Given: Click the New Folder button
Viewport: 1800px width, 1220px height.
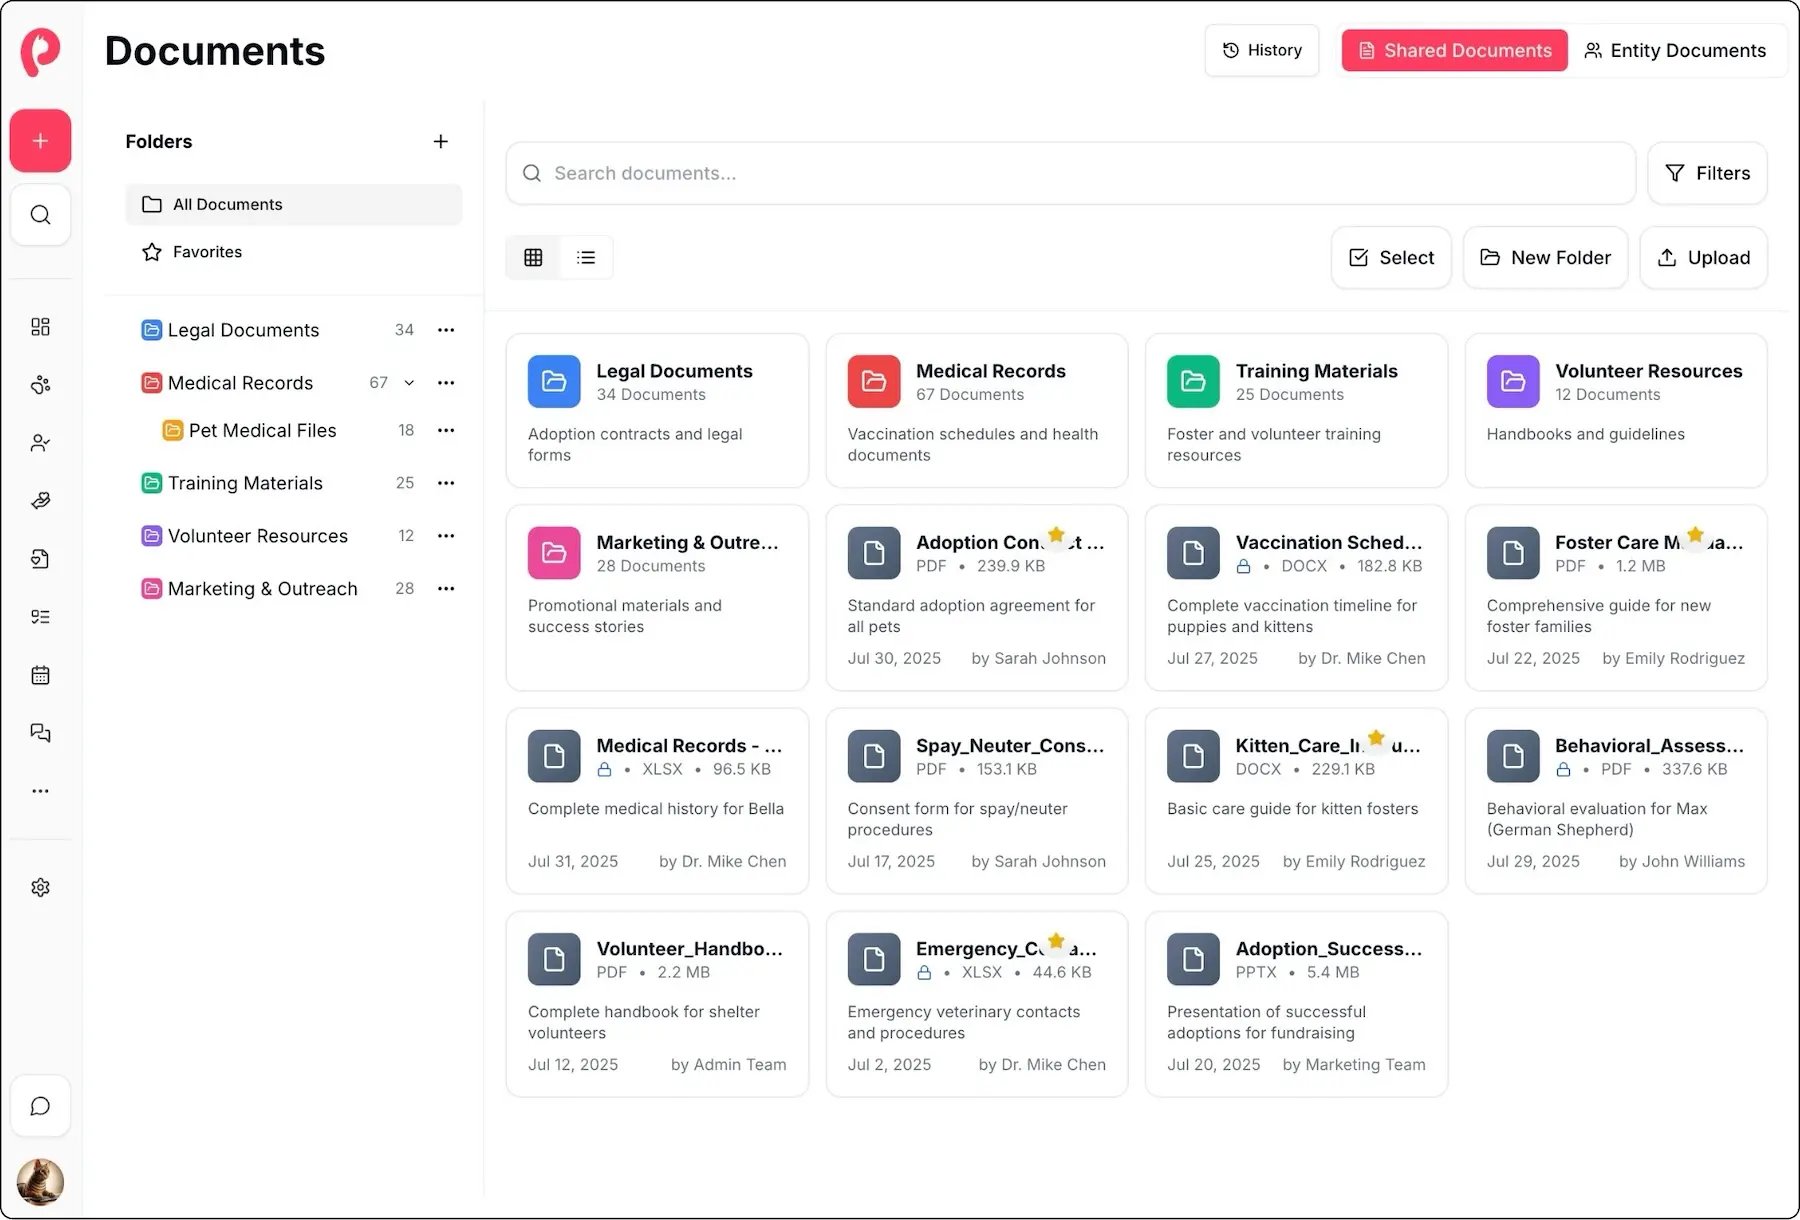Looking at the screenshot, I should pyautogui.click(x=1545, y=258).
